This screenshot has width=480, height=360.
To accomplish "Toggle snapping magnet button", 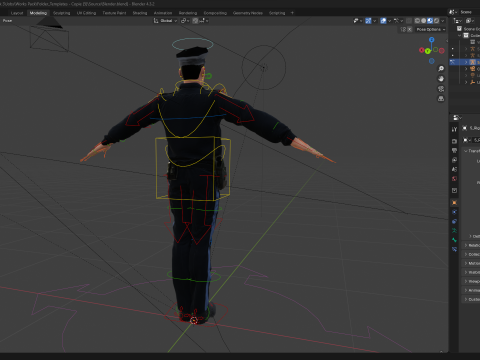I will [x=195, y=21].
